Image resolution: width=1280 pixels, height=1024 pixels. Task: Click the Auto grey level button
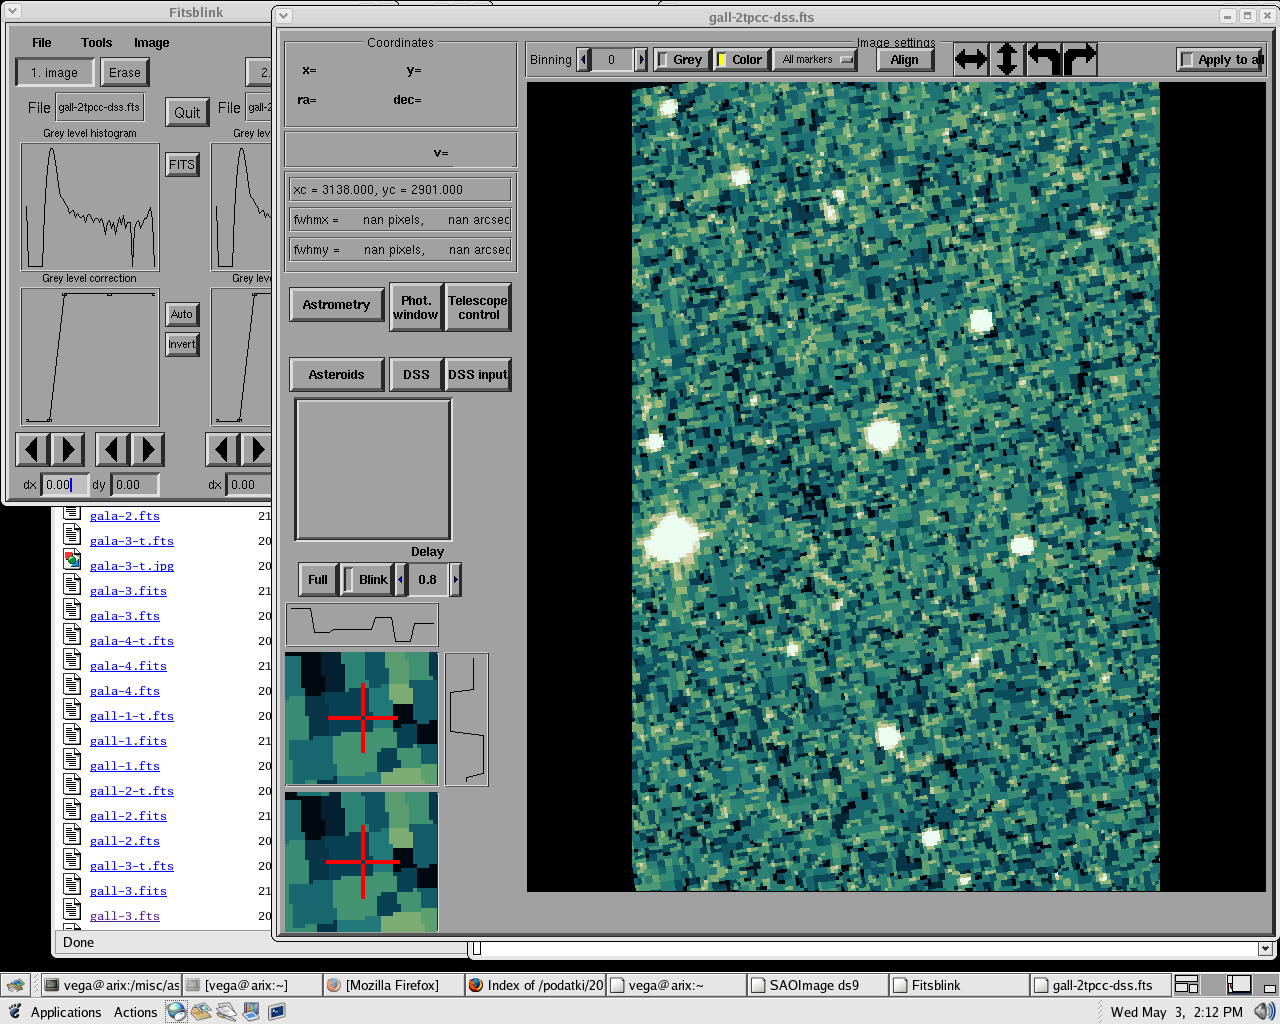(x=182, y=315)
